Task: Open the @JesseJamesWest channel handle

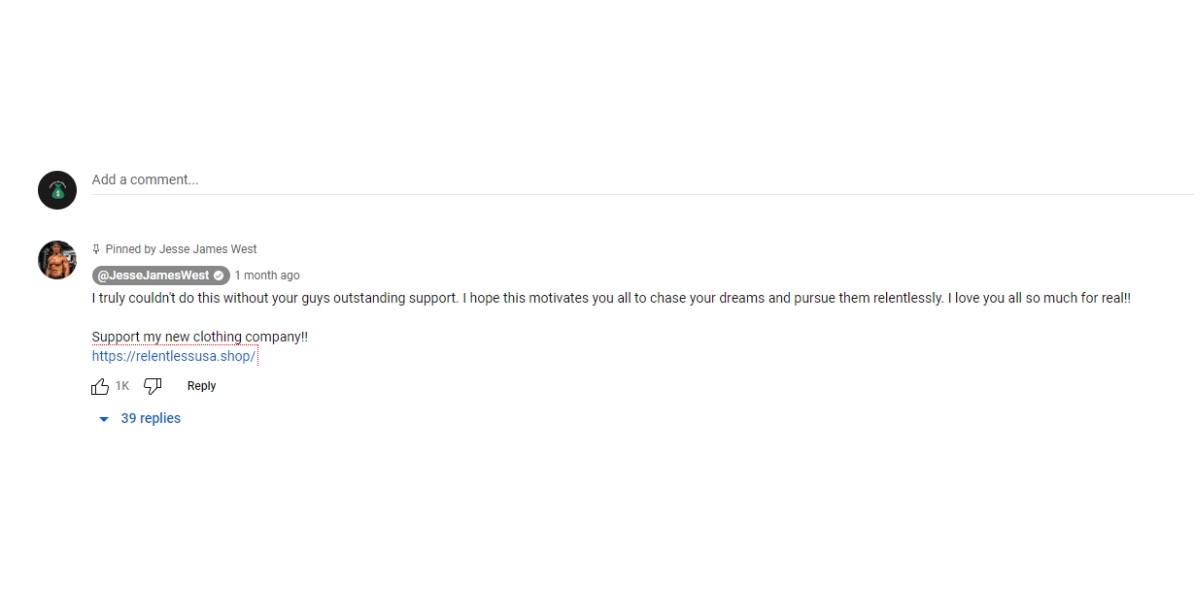Action: (152, 276)
